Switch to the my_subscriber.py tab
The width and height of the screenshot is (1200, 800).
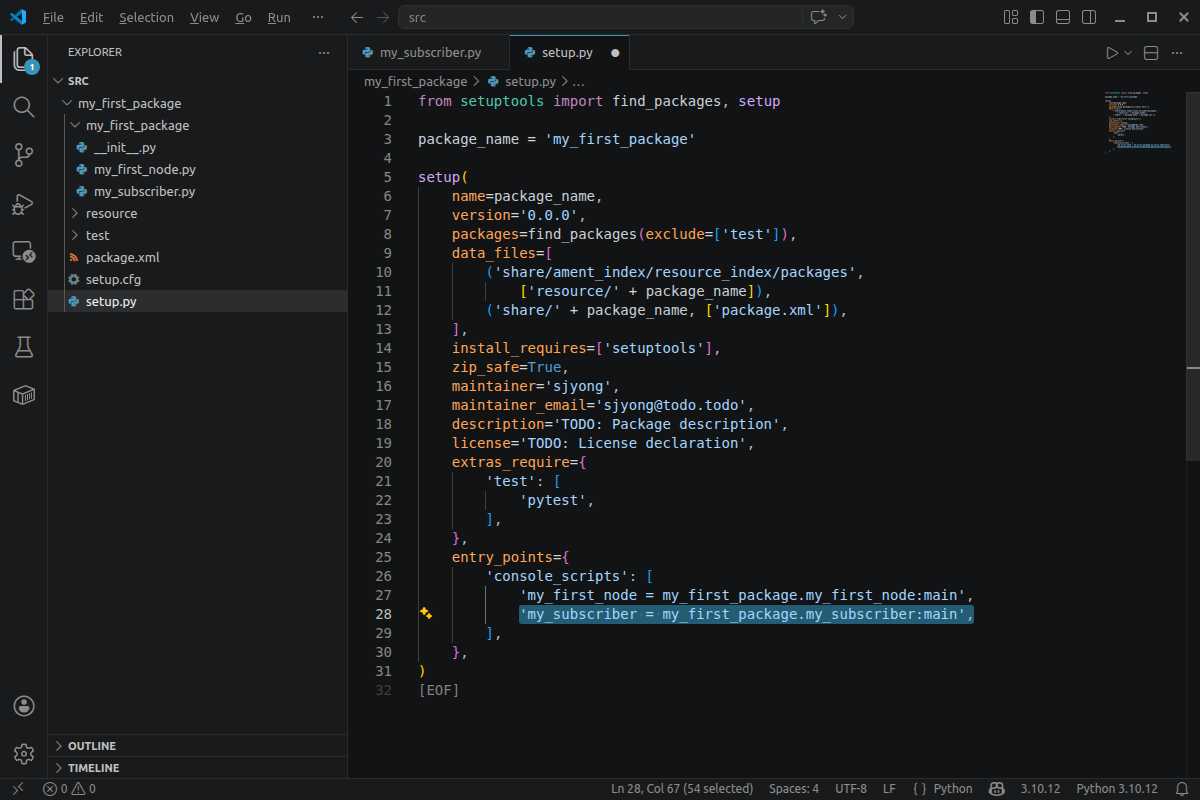pyautogui.click(x=428, y=53)
